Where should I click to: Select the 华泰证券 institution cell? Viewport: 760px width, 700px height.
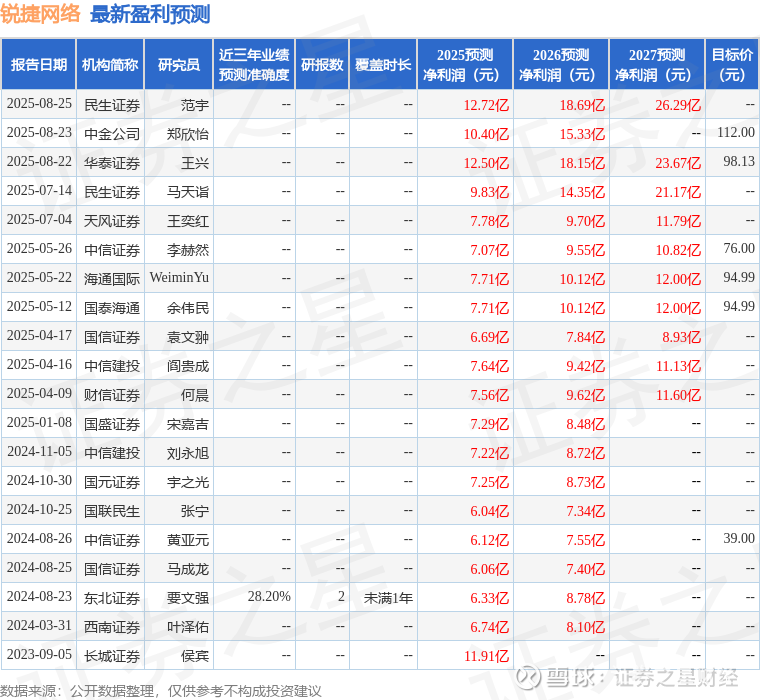[112, 163]
